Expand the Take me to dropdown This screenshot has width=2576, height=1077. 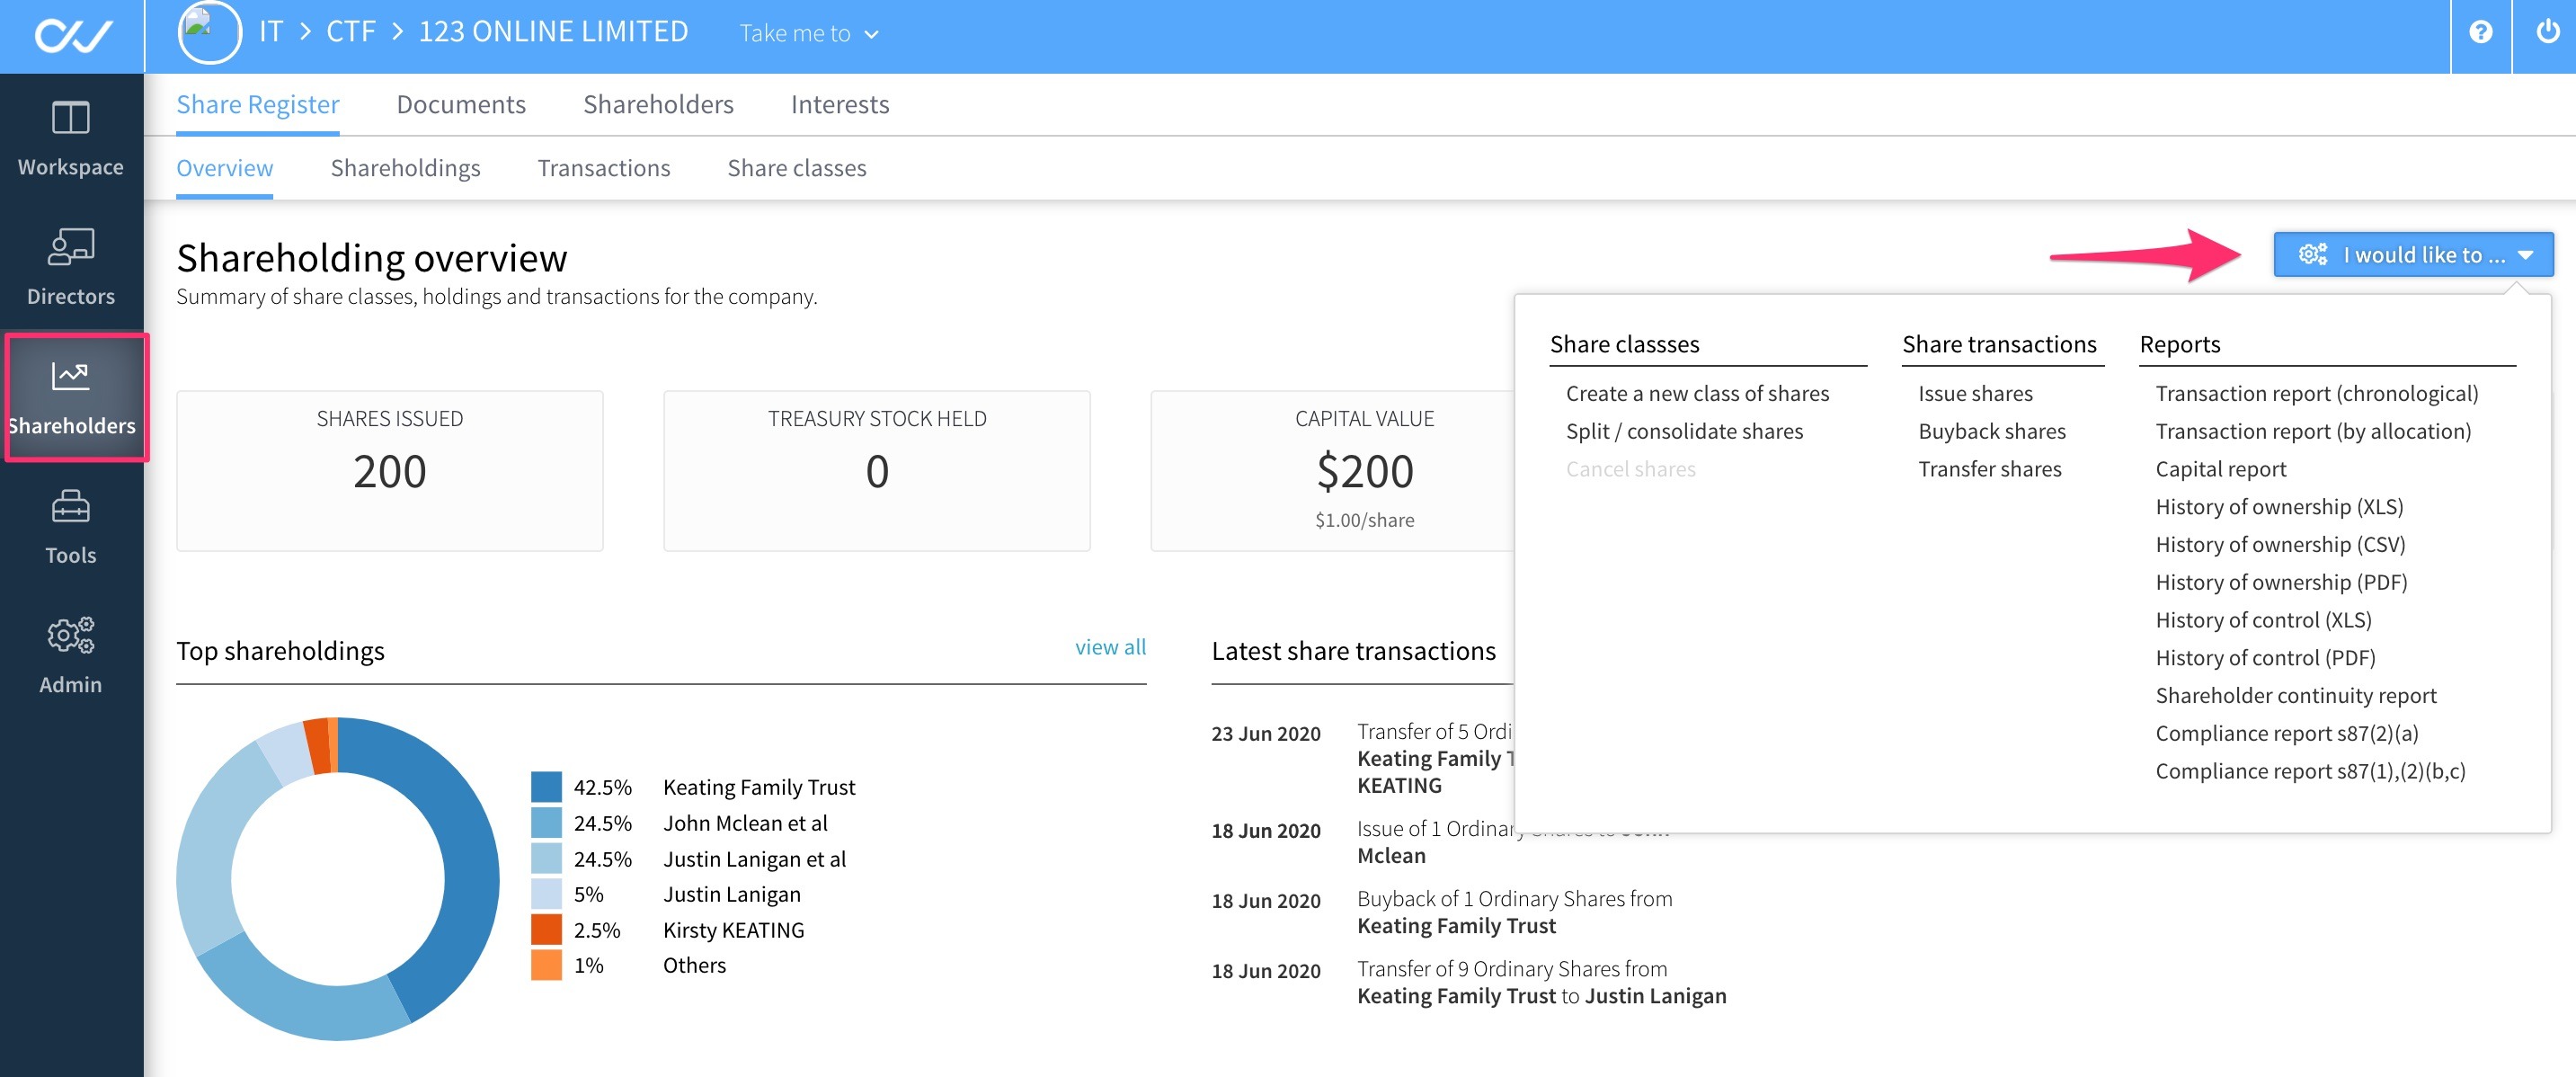point(808,34)
